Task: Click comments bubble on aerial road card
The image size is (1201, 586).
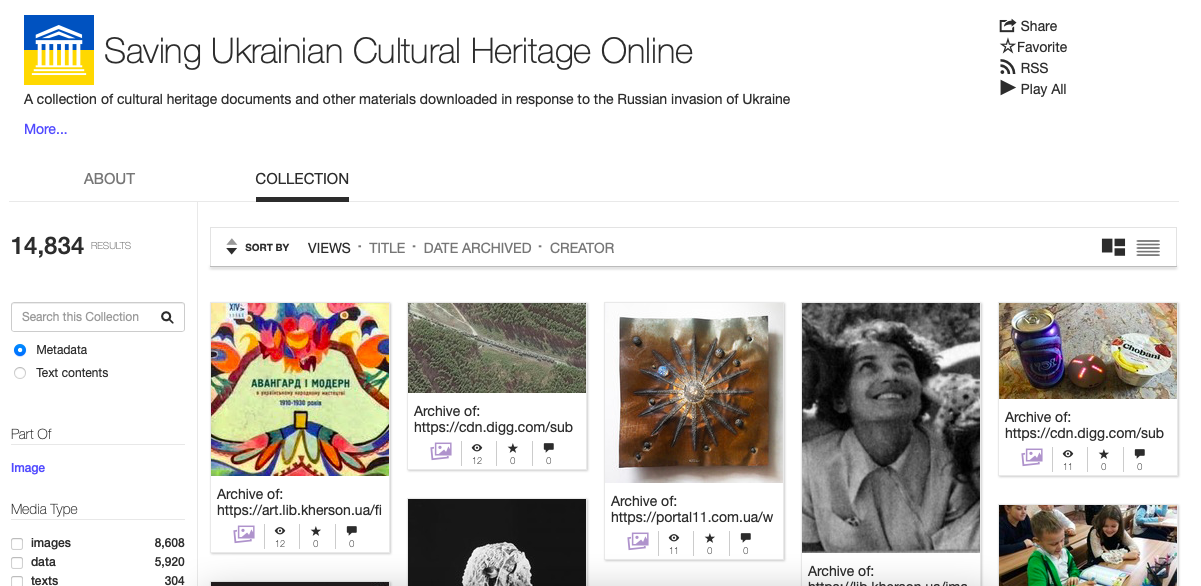Action: (x=548, y=448)
